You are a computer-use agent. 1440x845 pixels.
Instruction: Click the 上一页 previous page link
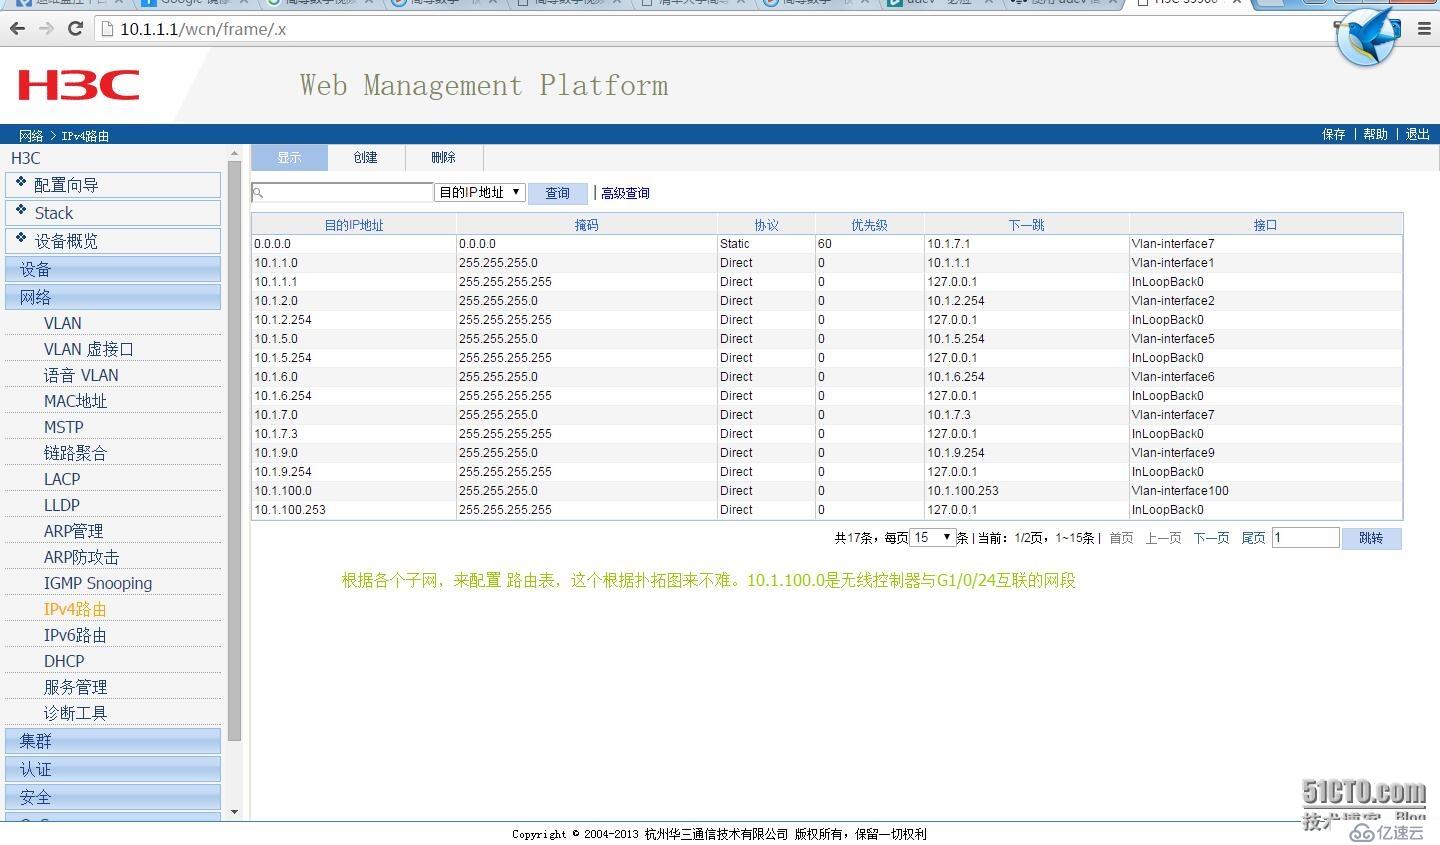[1163, 538]
